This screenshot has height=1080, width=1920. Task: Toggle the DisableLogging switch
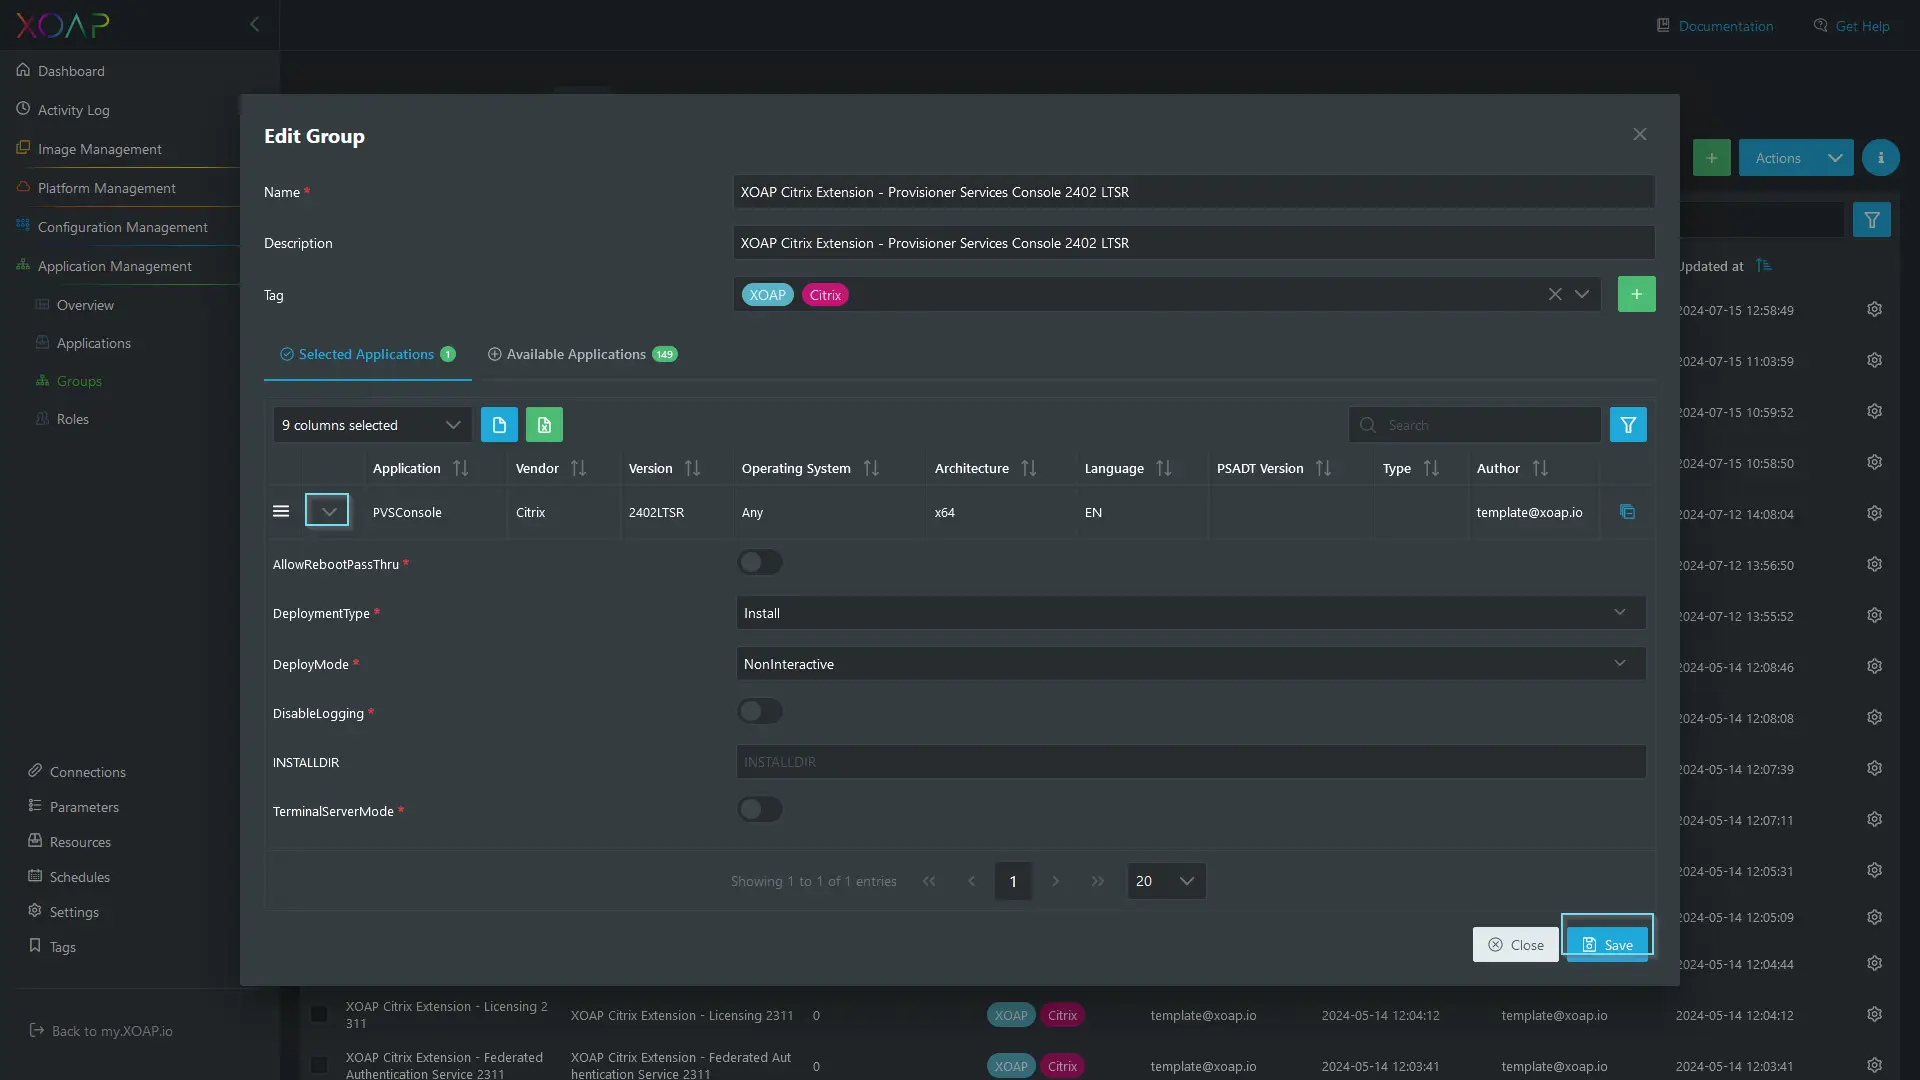pyautogui.click(x=760, y=712)
